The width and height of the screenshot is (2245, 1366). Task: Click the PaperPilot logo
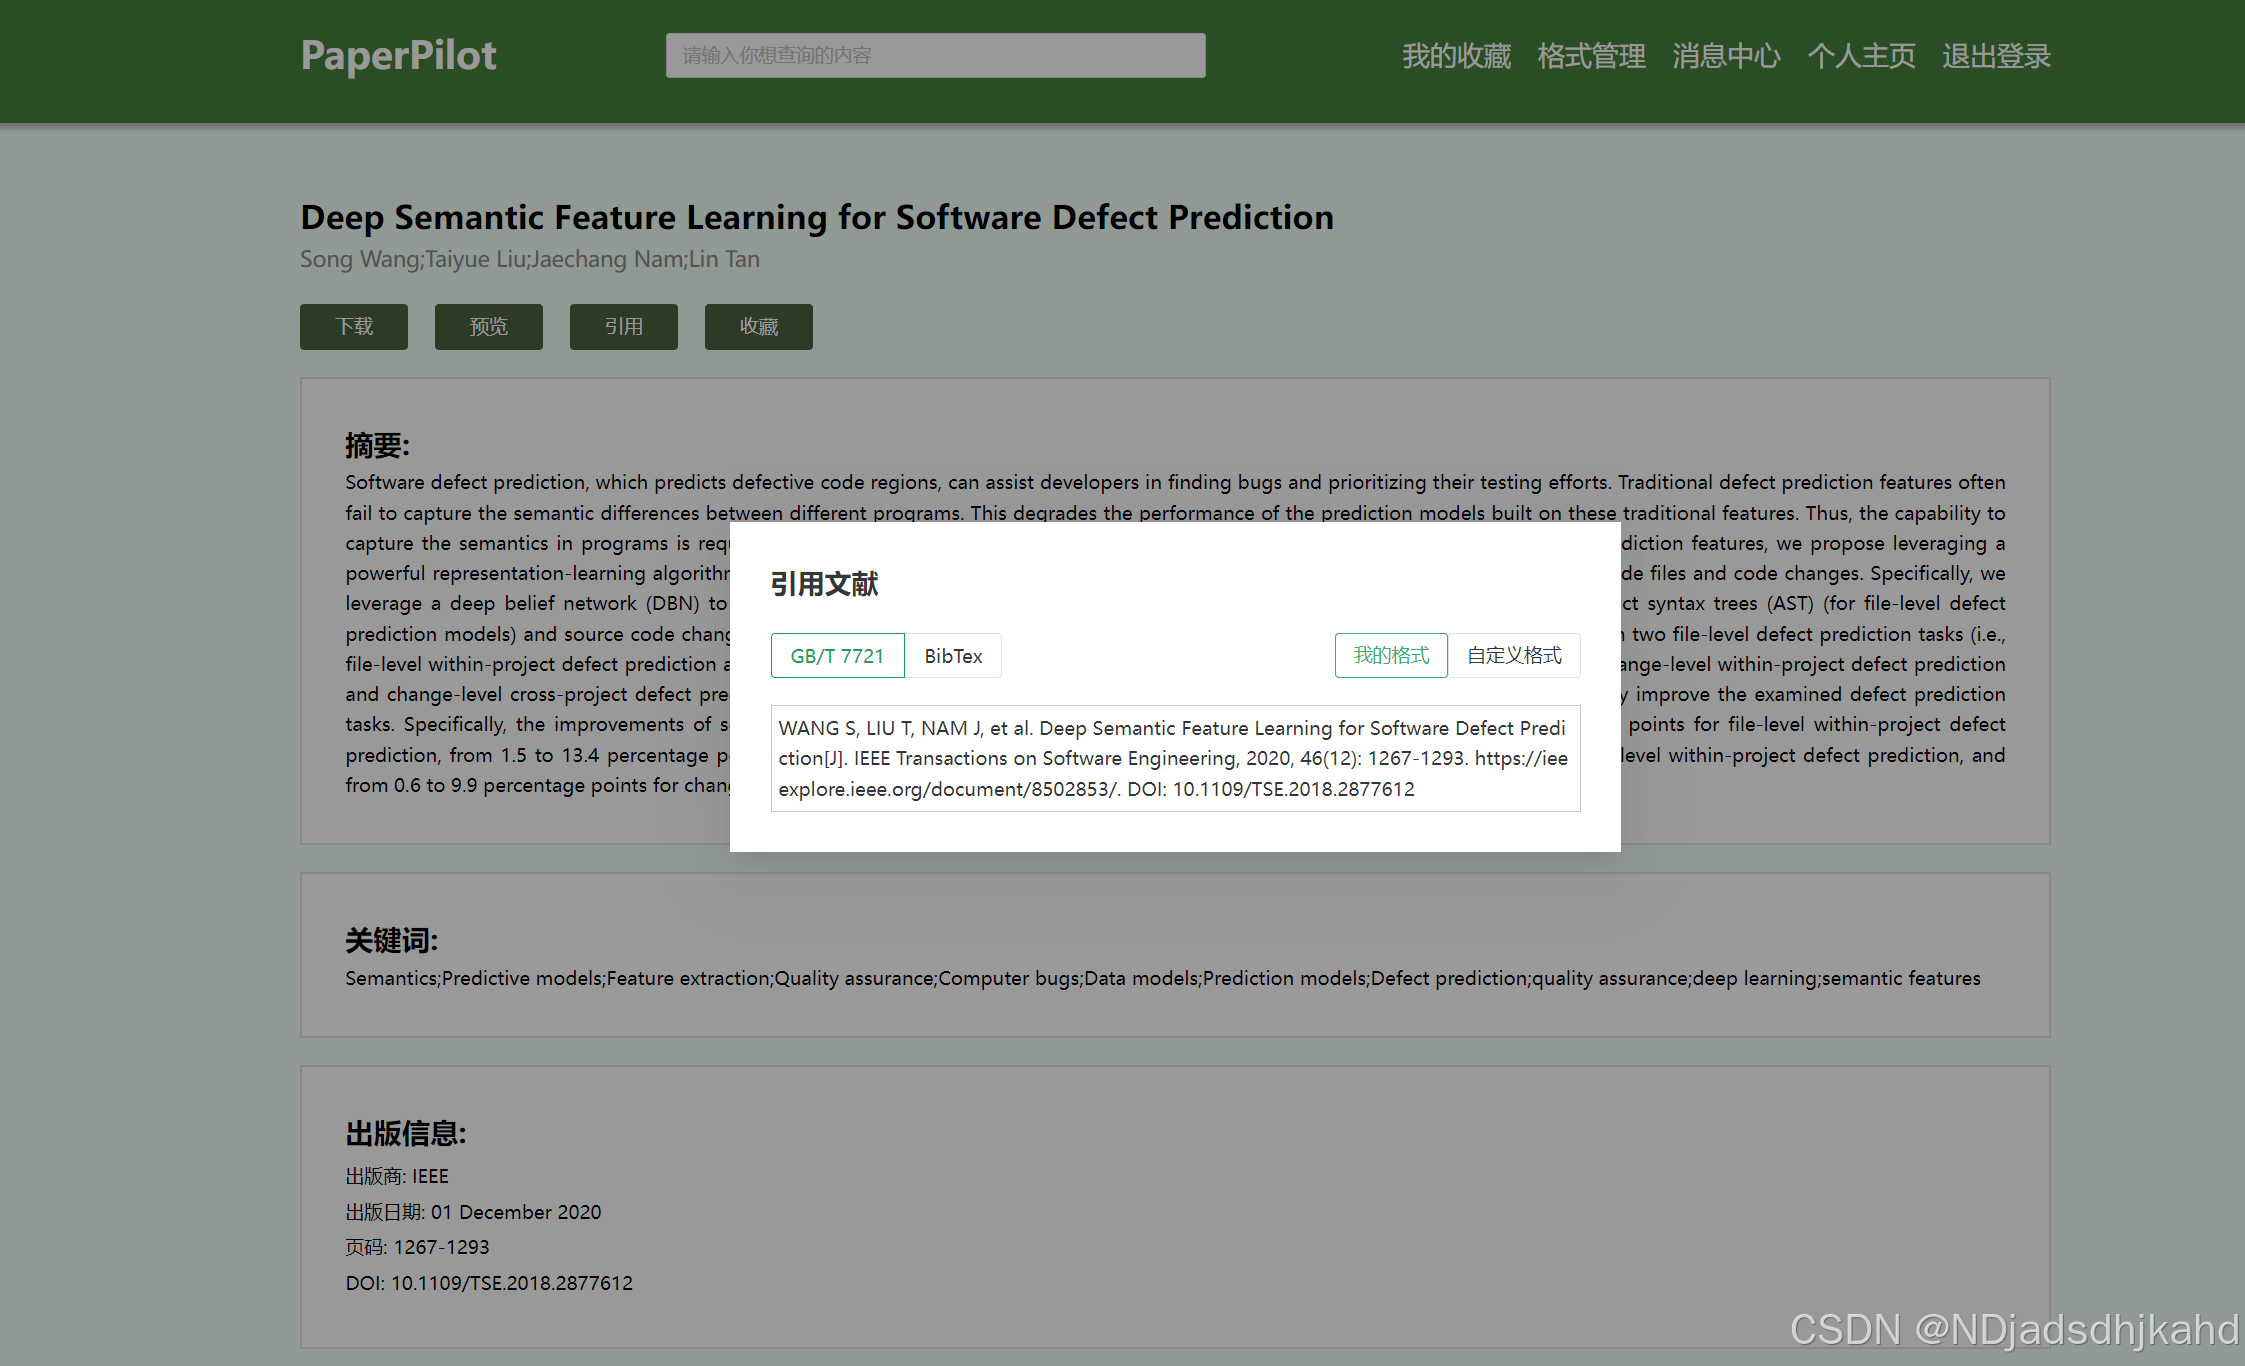pos(398,56)
